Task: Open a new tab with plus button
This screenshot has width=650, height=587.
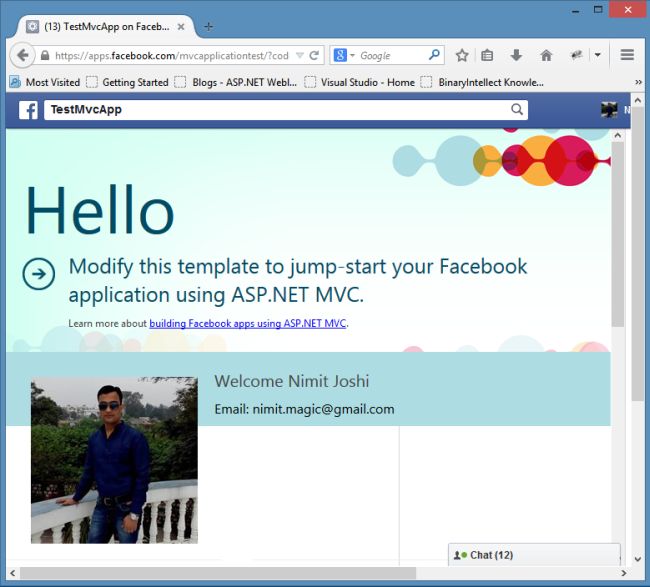Action: pyautogui.click(x=209, y=27)
